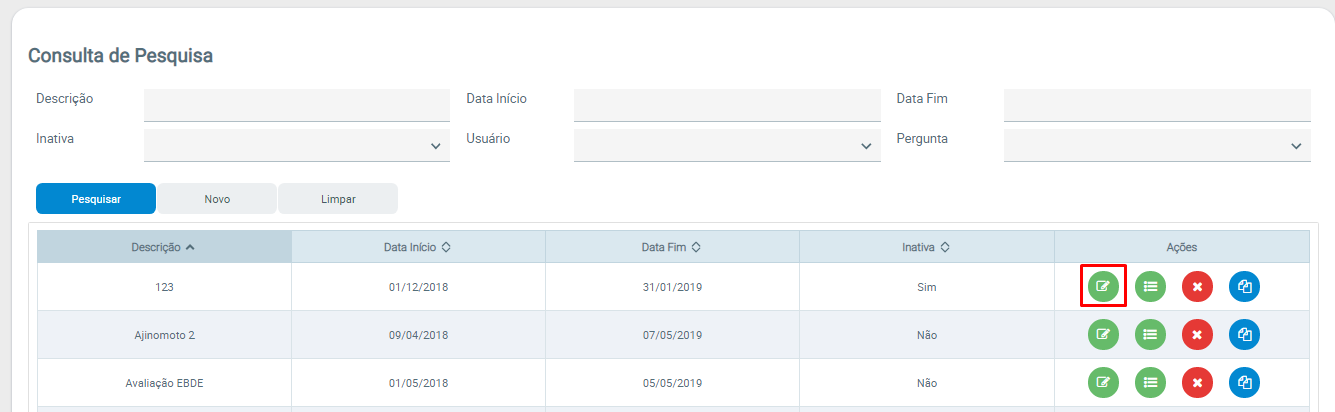Screen dimensions: 1335x412
Task: Delete the 123 survey
Action: pos(1197,286)
